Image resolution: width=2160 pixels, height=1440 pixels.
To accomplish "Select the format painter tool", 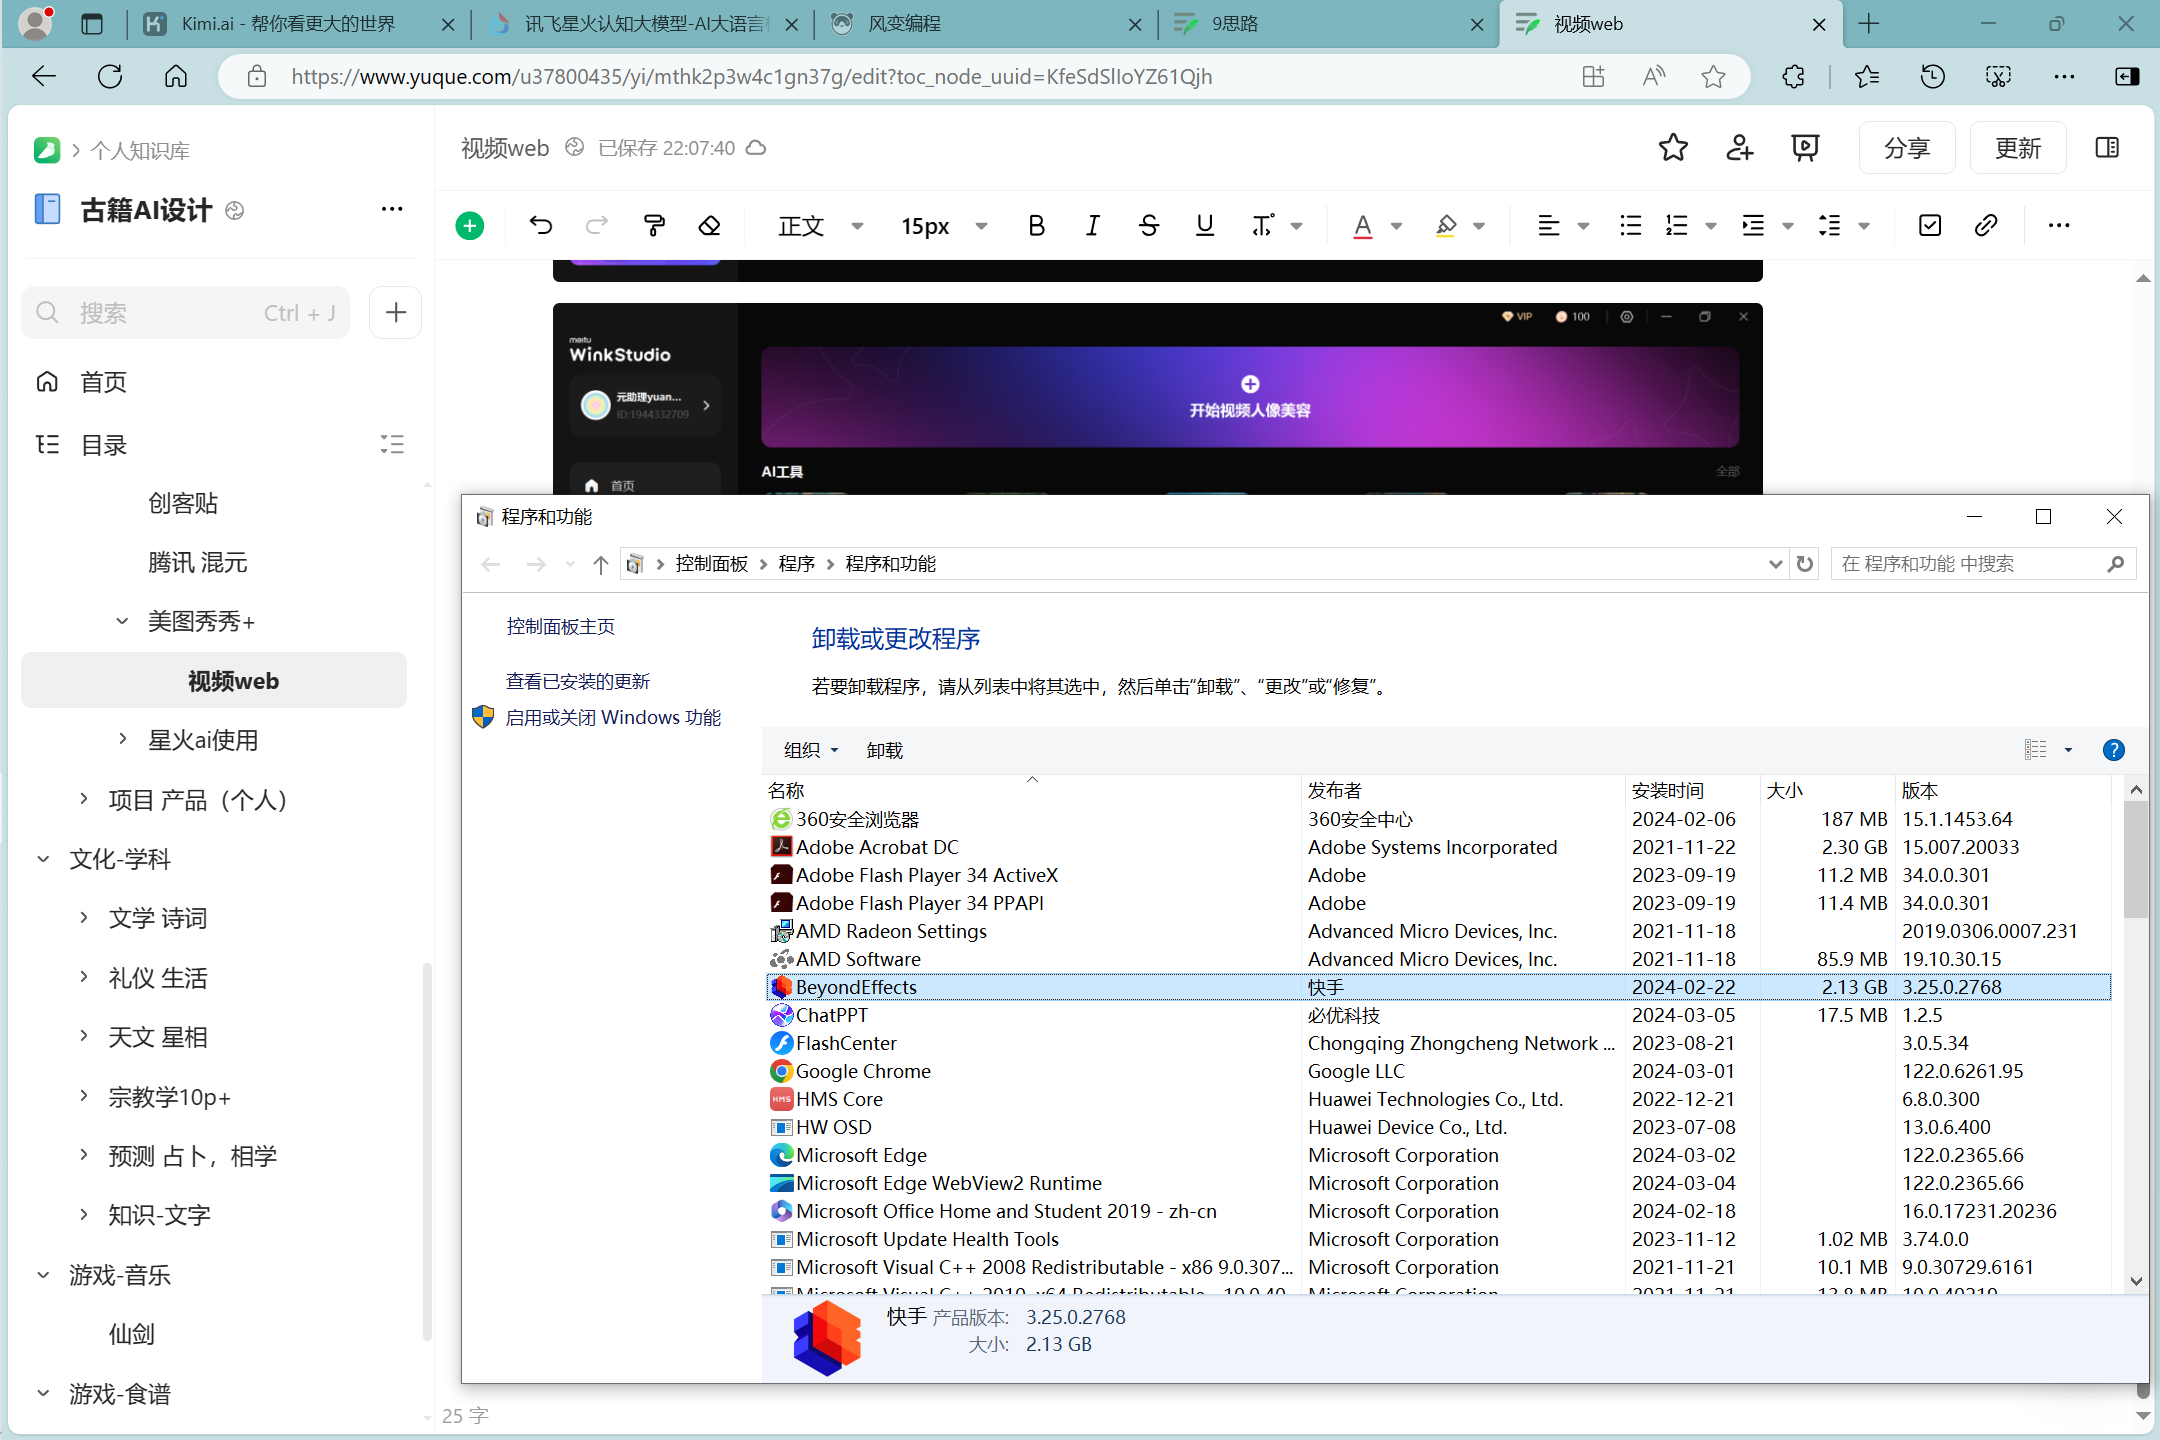I will click(x=654, y=226).
